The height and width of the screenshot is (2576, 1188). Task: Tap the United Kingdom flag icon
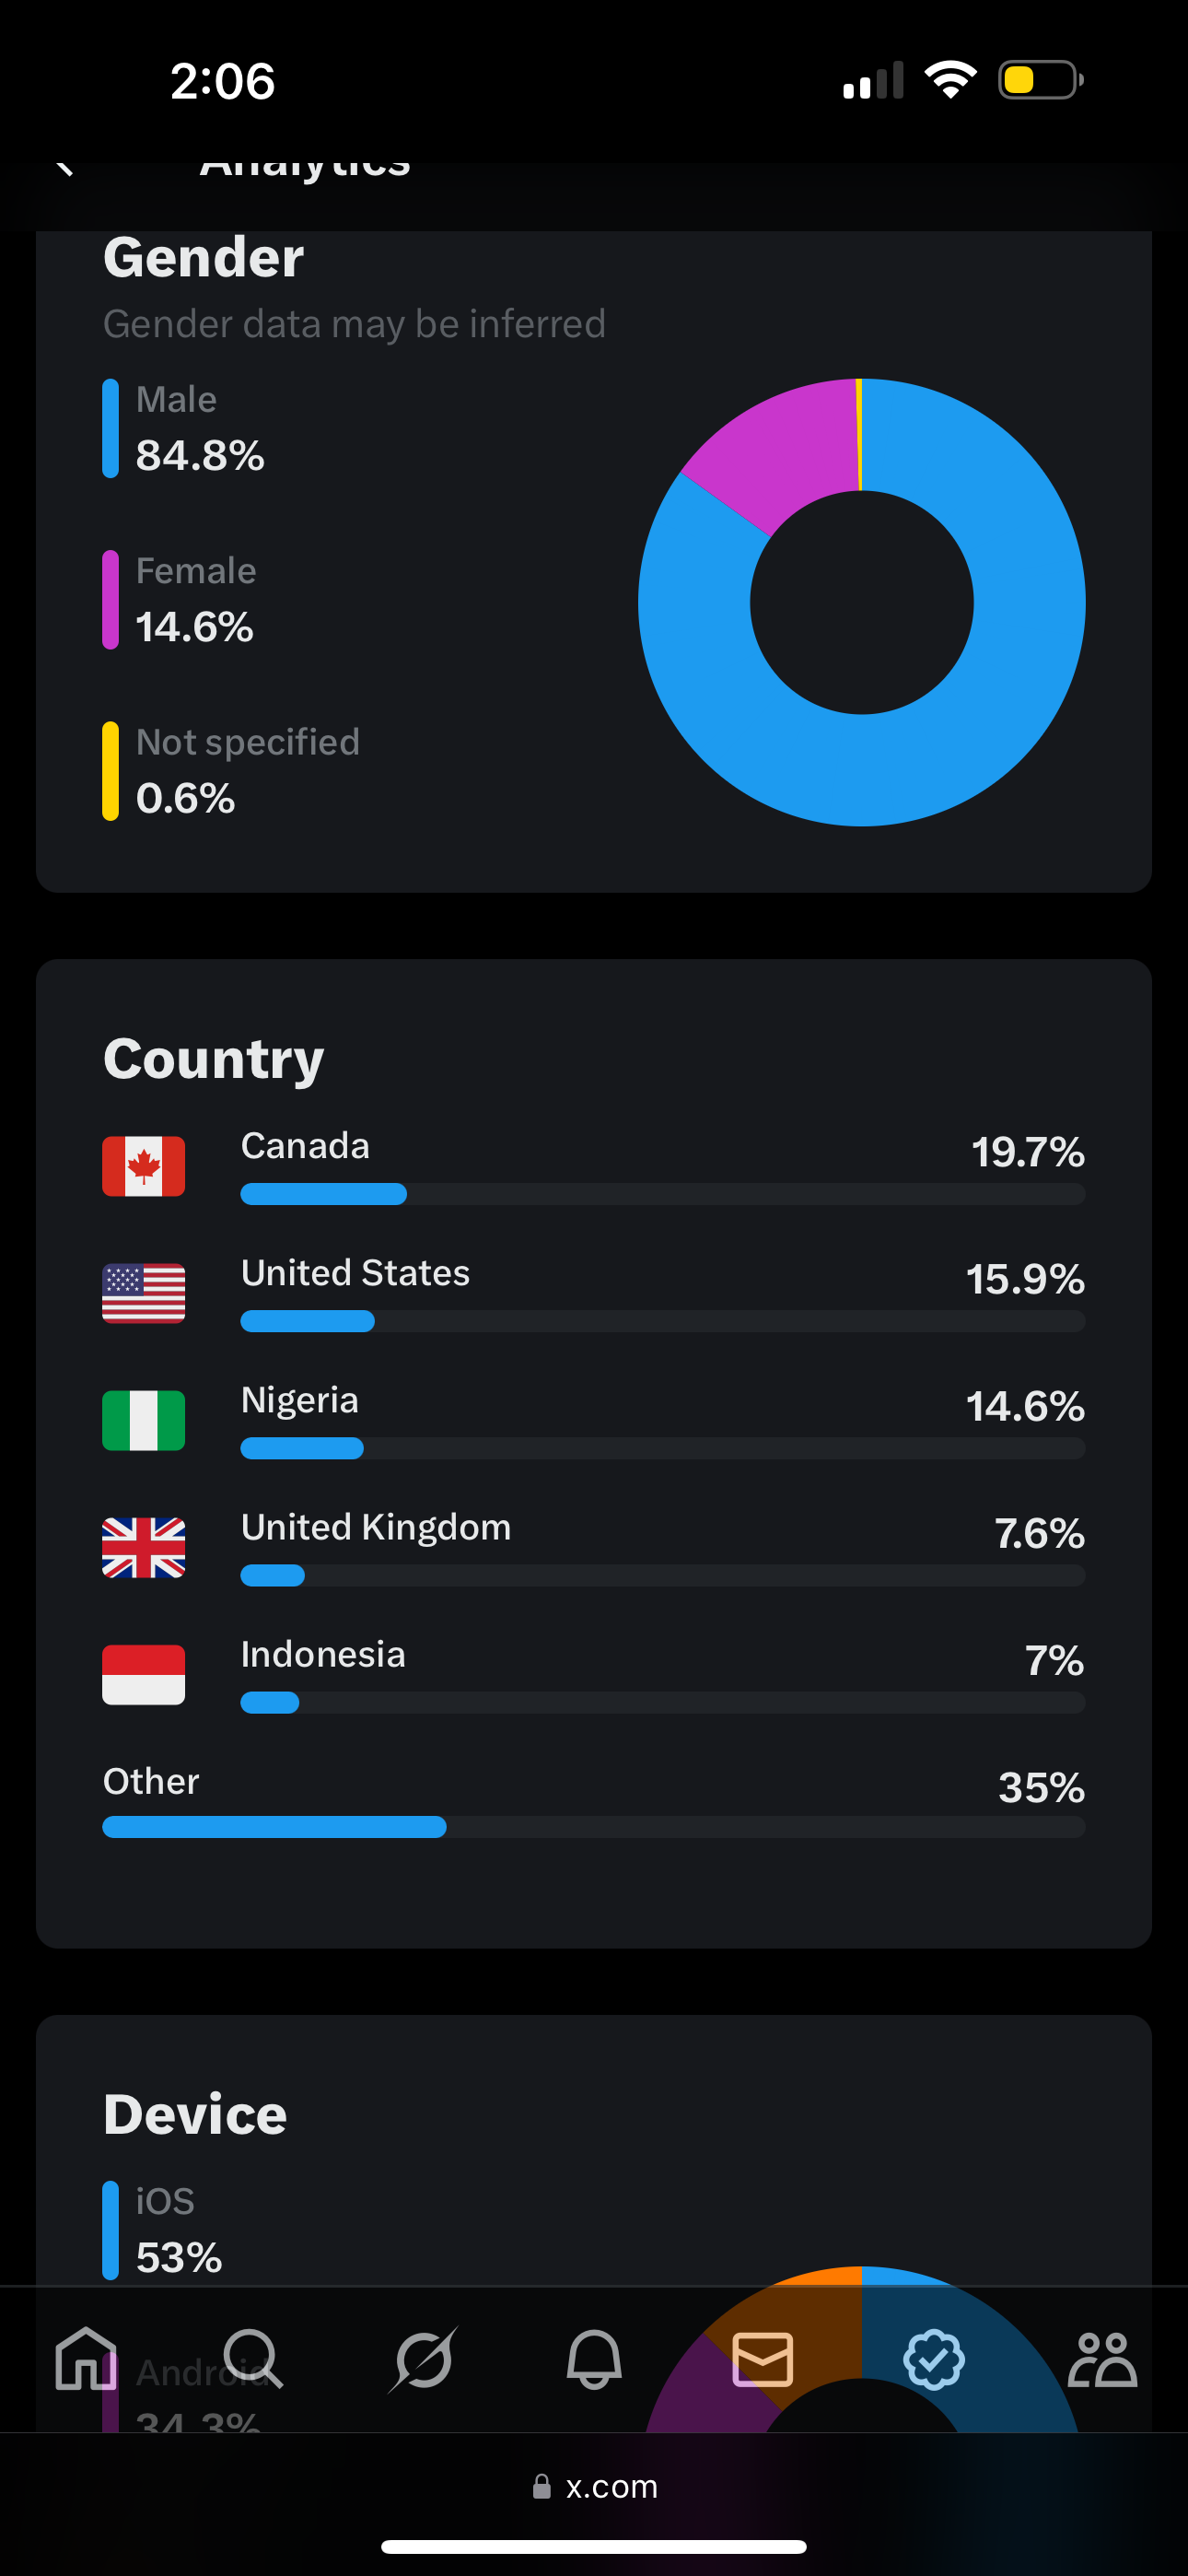point(144,1547)
